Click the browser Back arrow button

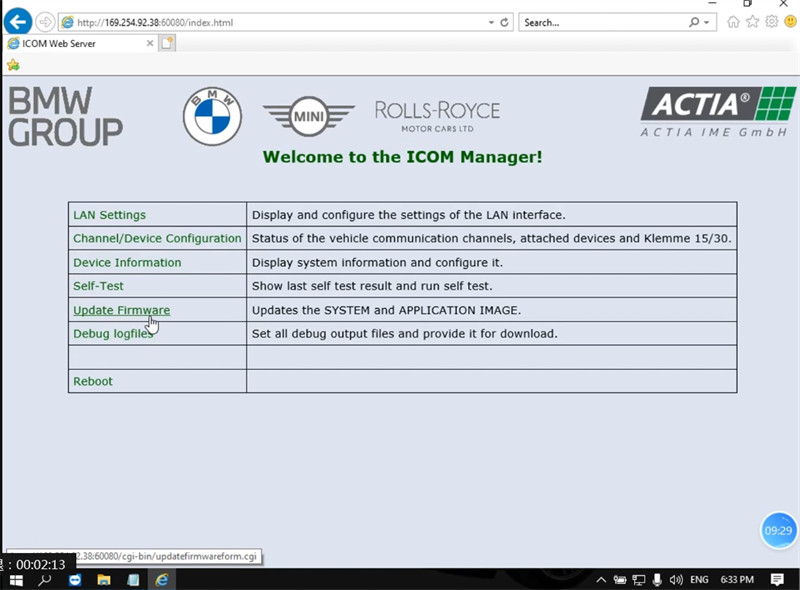click(x=18, y=21)
